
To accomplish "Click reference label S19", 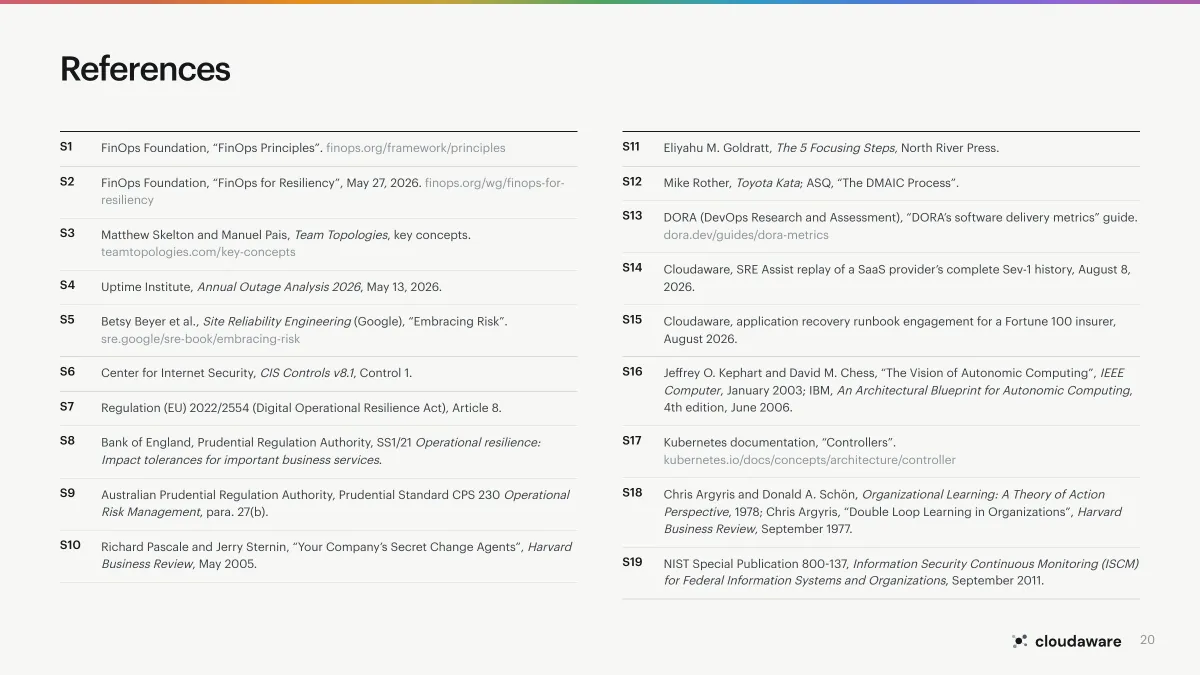I will [x=632, y=562].
